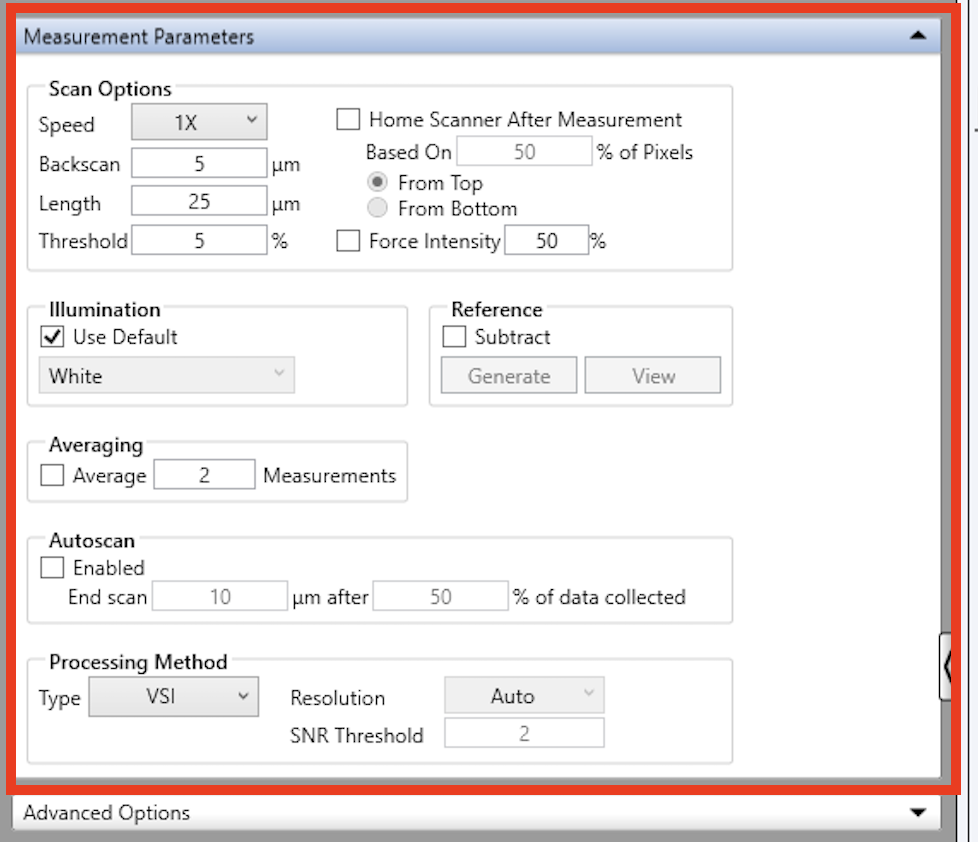This screenshot has width=978, height=842.
Task: Open the Processing Method Type dropdown
Action: (x=174, y=696)
